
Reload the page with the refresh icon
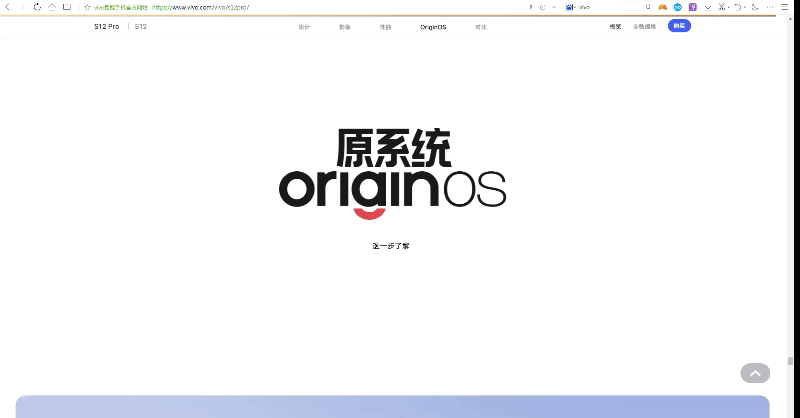point(37,7)
